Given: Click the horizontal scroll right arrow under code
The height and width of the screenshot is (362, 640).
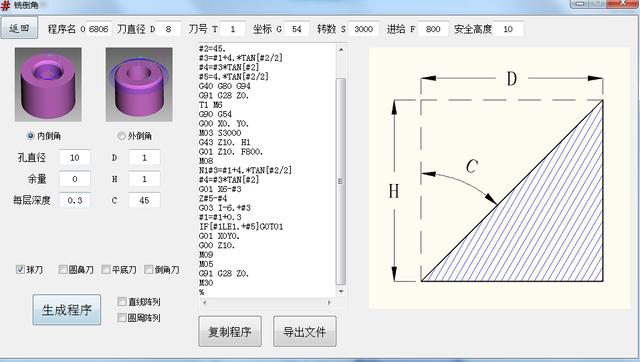Looking at the screenshot, I should (329, 302).
